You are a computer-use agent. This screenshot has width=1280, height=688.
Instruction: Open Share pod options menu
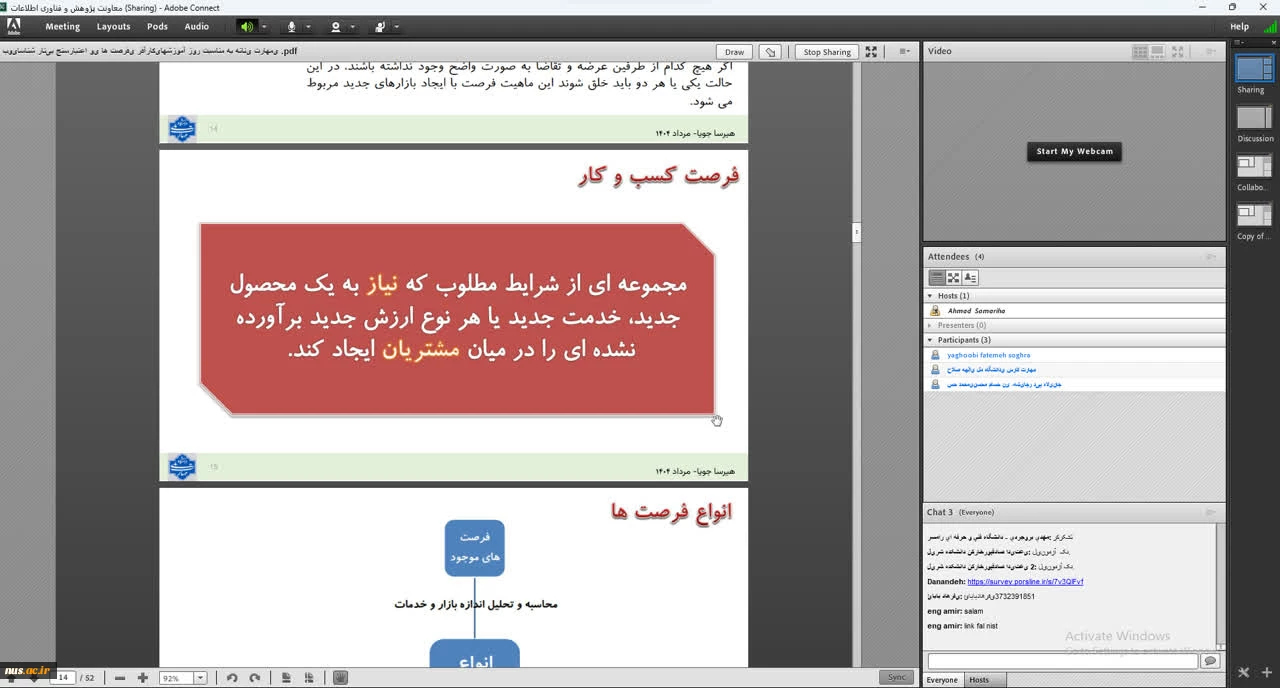904,52
